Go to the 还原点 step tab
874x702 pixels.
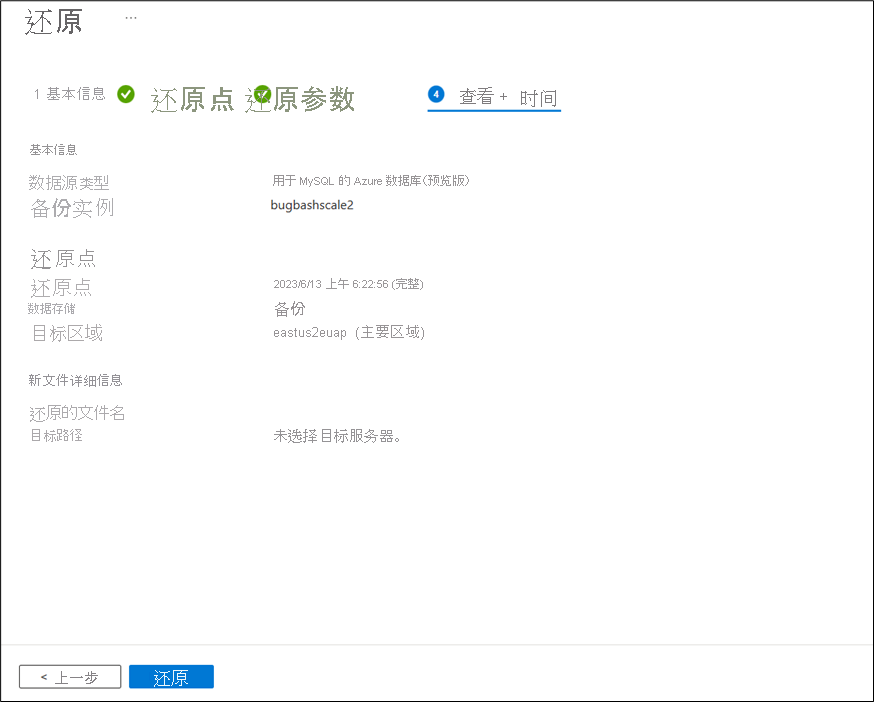pyautogui.click(x=192, y=100)
